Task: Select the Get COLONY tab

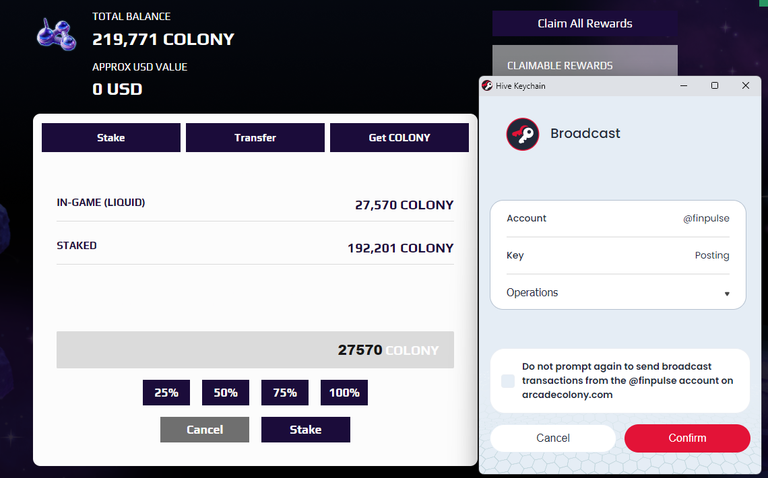Action: [x=399, y=138]
